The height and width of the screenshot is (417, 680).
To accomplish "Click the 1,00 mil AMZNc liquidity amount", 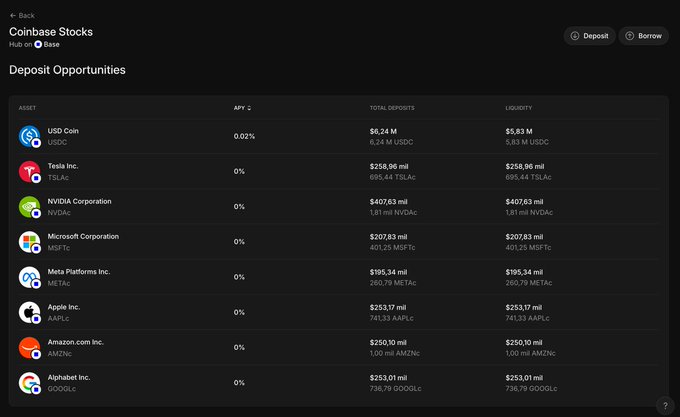I will tap(530, 353).
